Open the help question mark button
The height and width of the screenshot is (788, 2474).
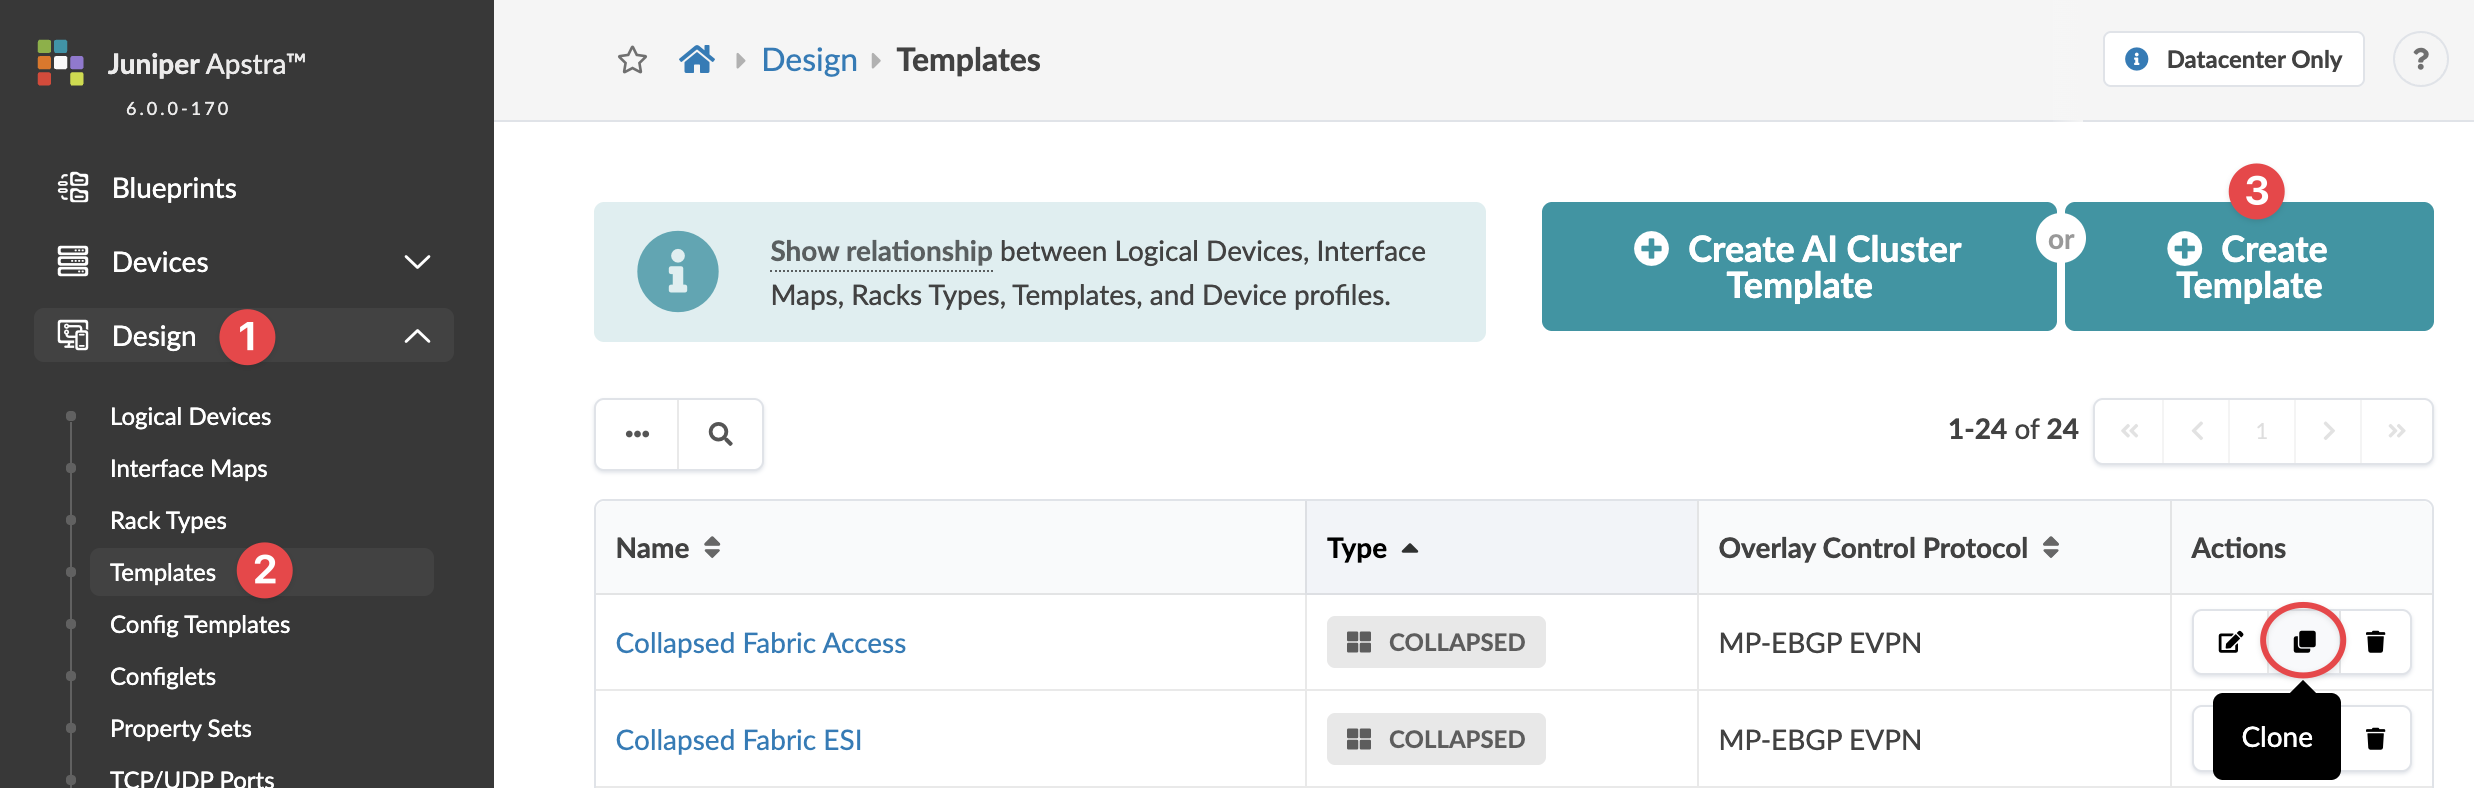point(2420,60)
